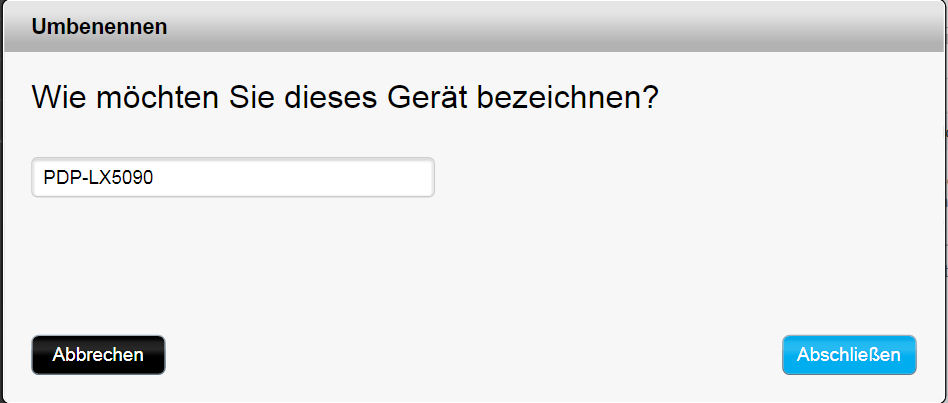Image resolution: width=948 pixels, height=403 pixels.
Task: Click the word "Sie" in the heading
Action: 240,98
